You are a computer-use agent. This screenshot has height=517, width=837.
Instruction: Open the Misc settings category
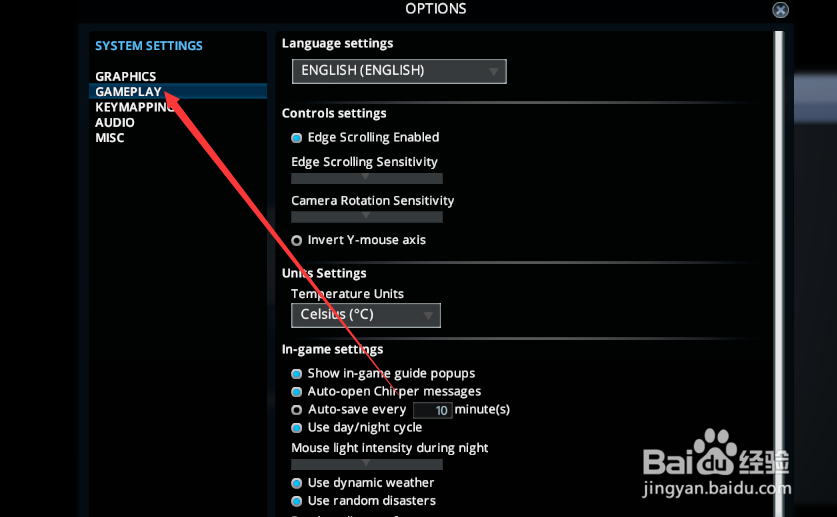tap(110, 138)
